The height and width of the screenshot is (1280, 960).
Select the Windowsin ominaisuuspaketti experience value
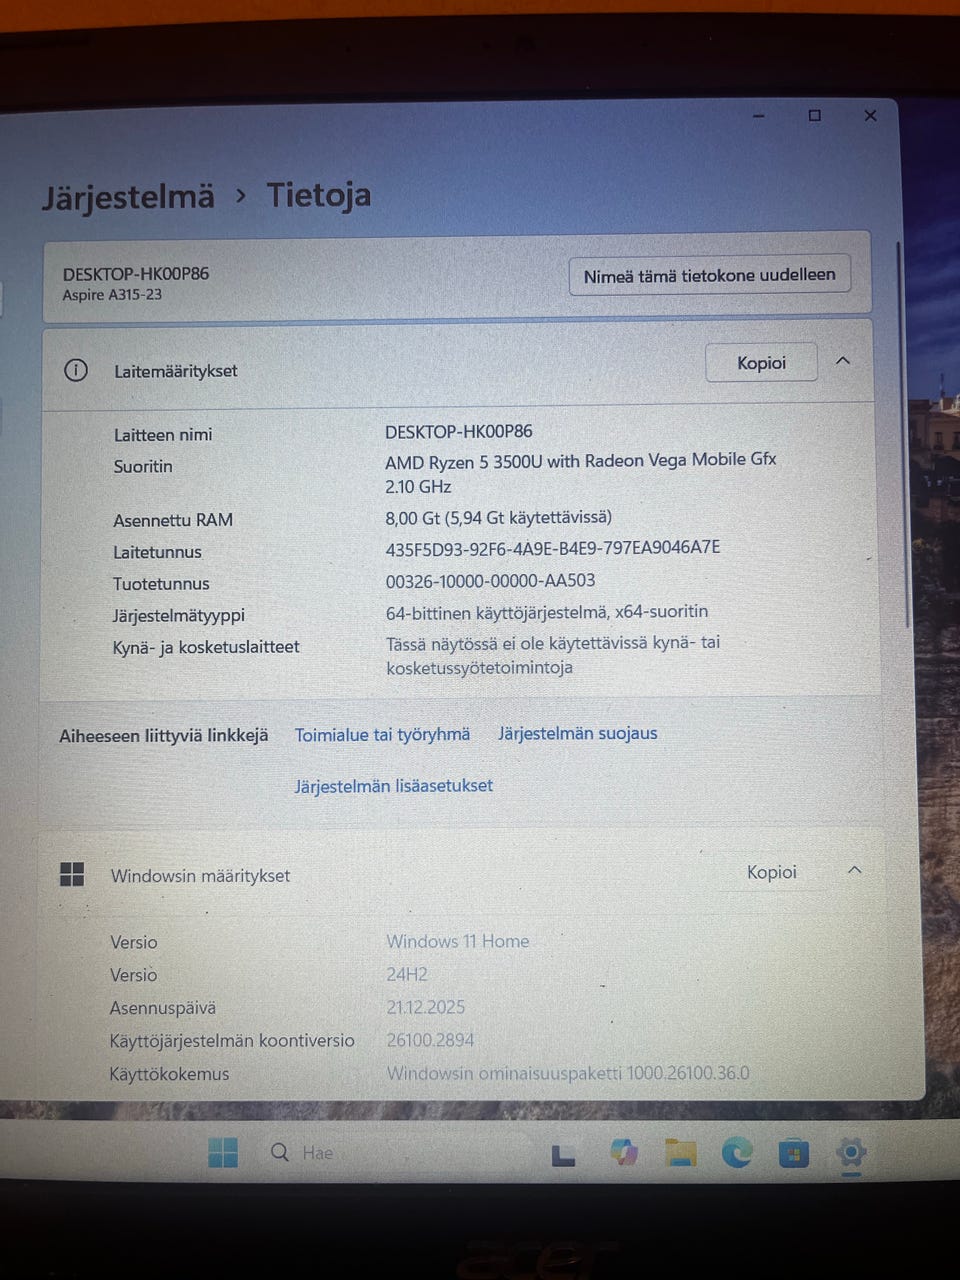point(568,1073)
